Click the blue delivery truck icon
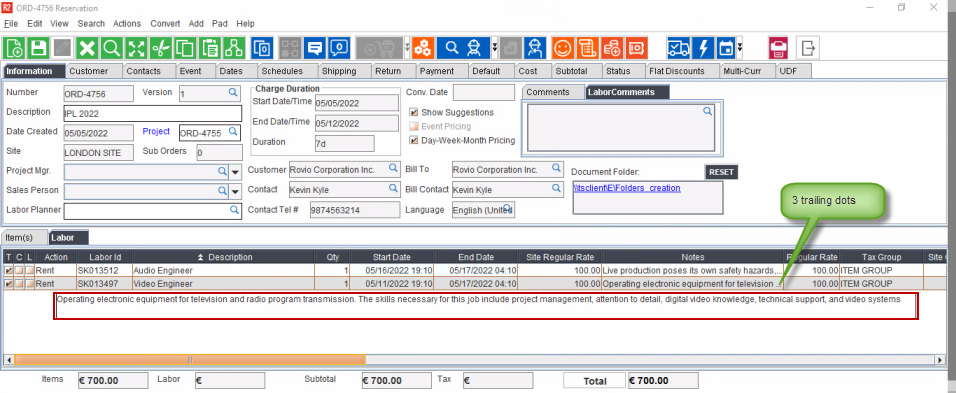 pos(678,48)
